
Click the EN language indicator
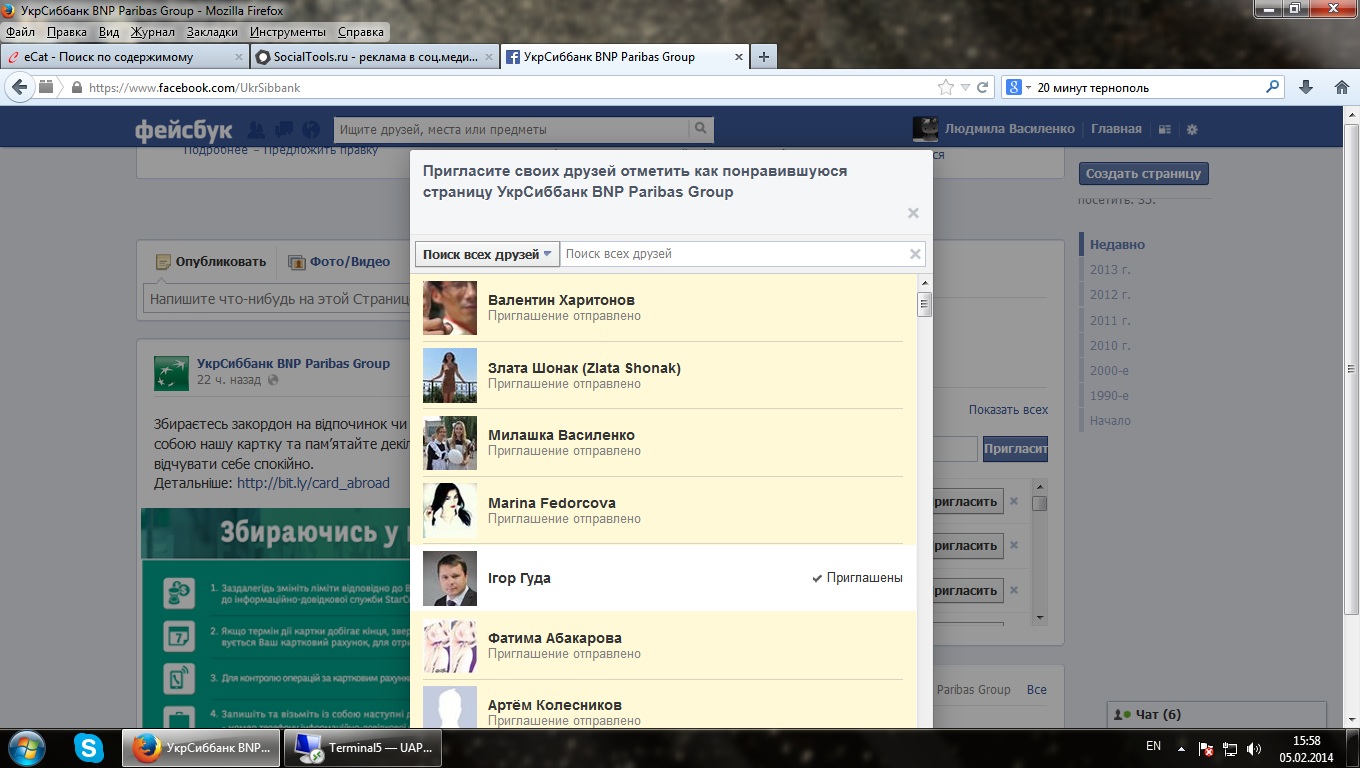1153,746
